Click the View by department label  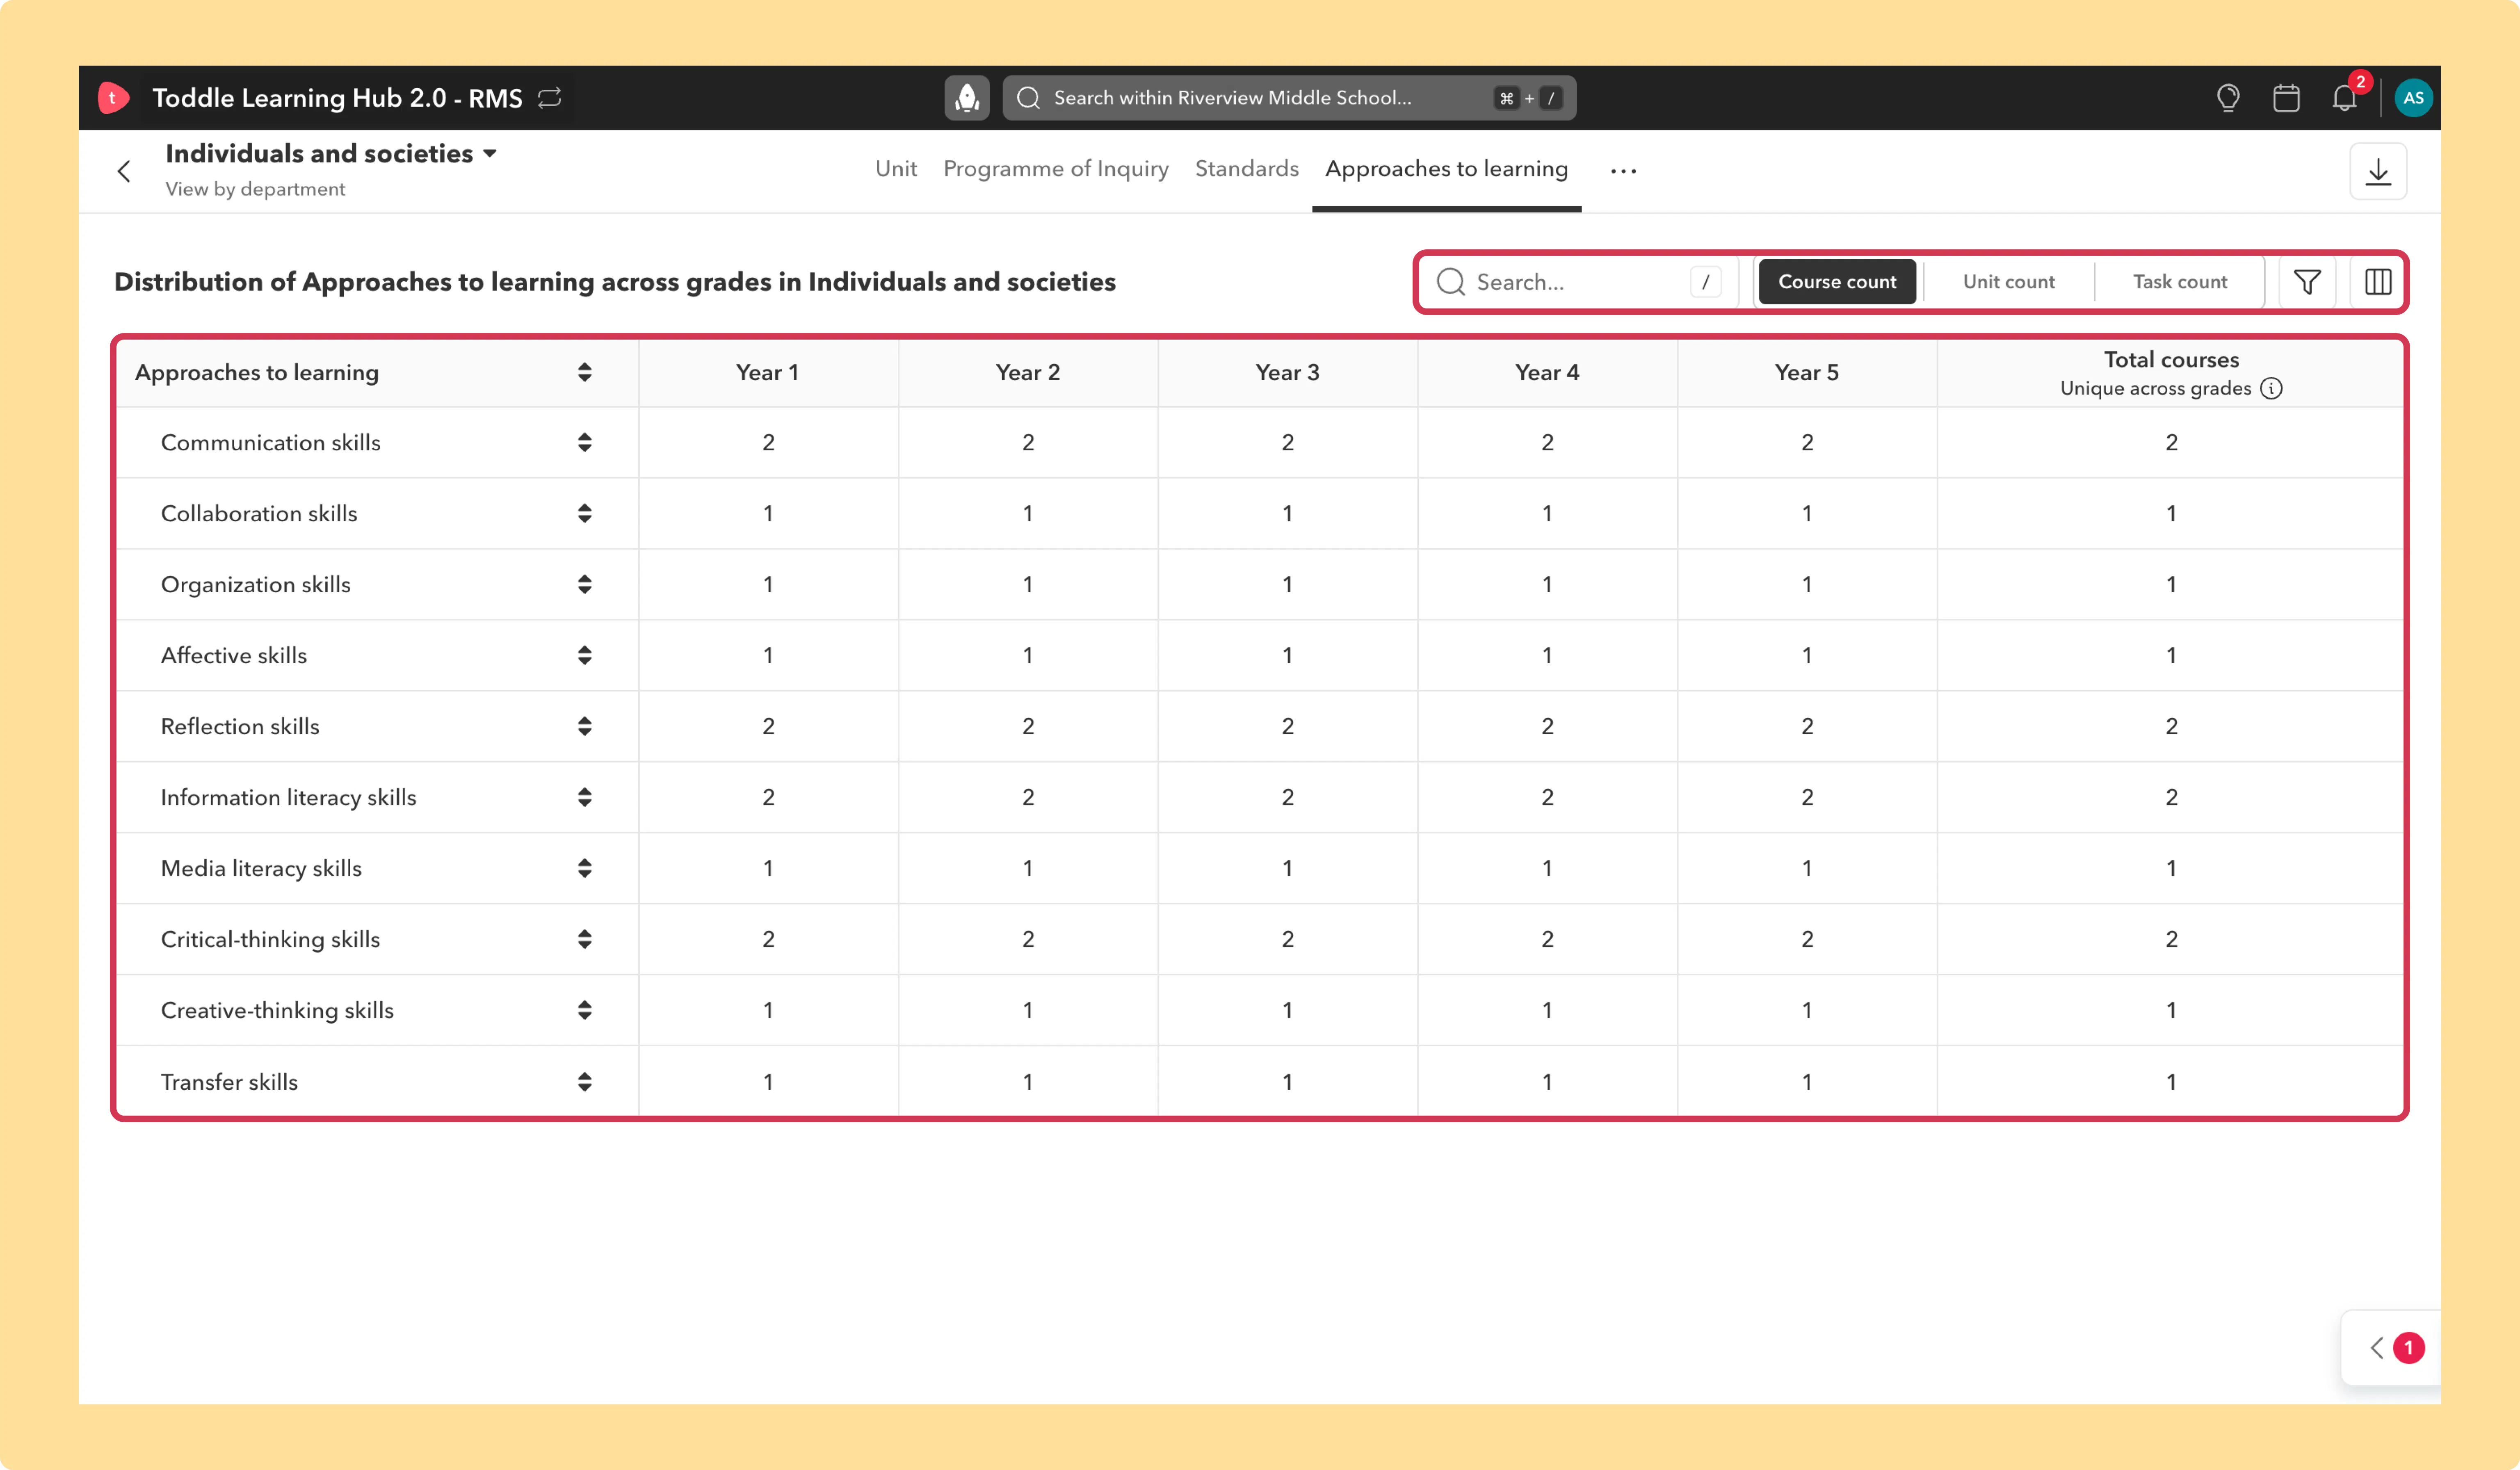[x=255, y=189]
